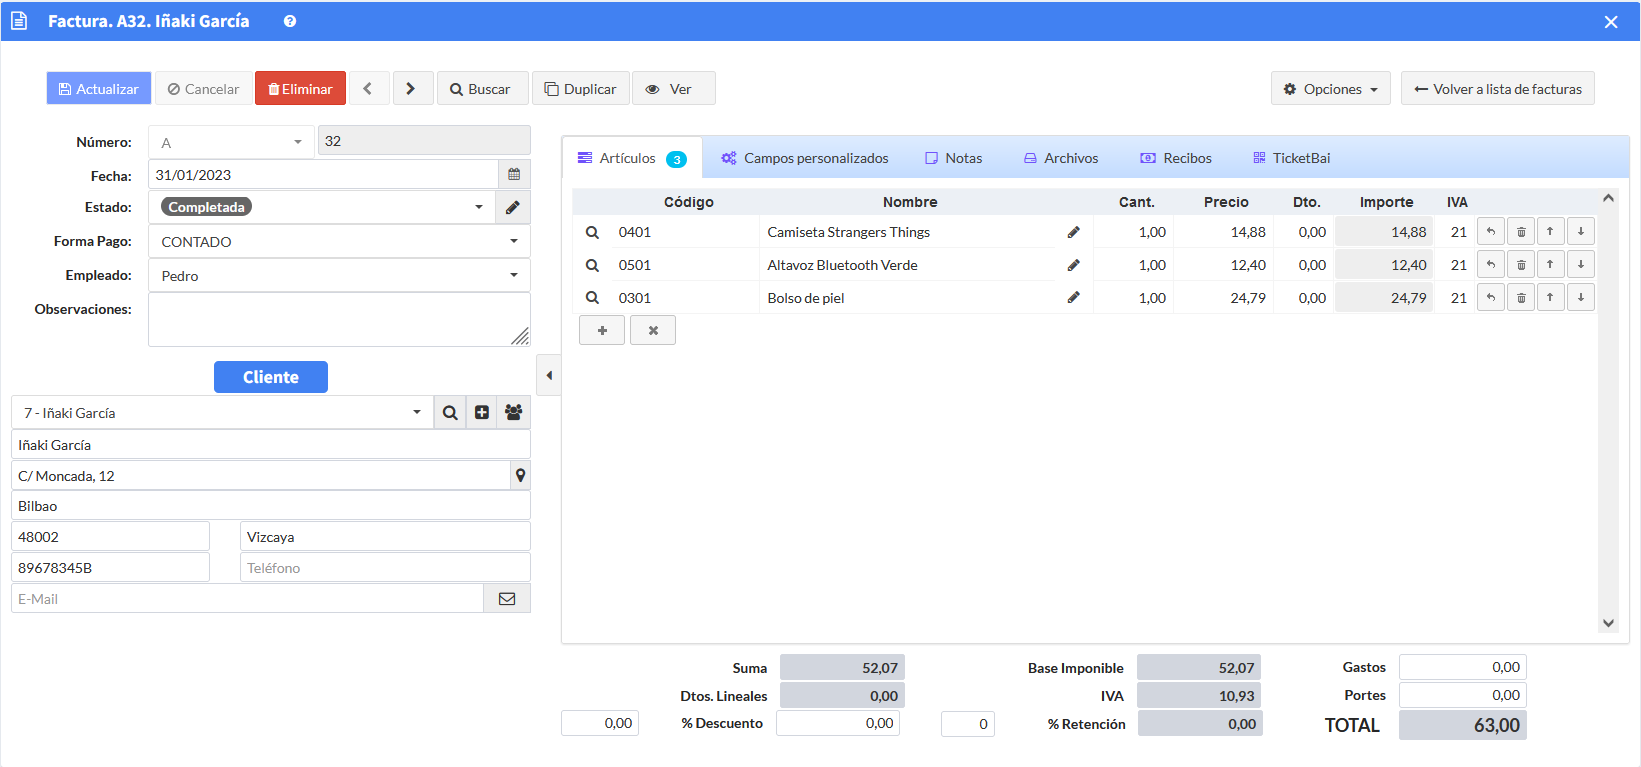This screenshot has width=1641, height=767.
Task: Click the help question mark icon in title
Action: tap(290, 21)
